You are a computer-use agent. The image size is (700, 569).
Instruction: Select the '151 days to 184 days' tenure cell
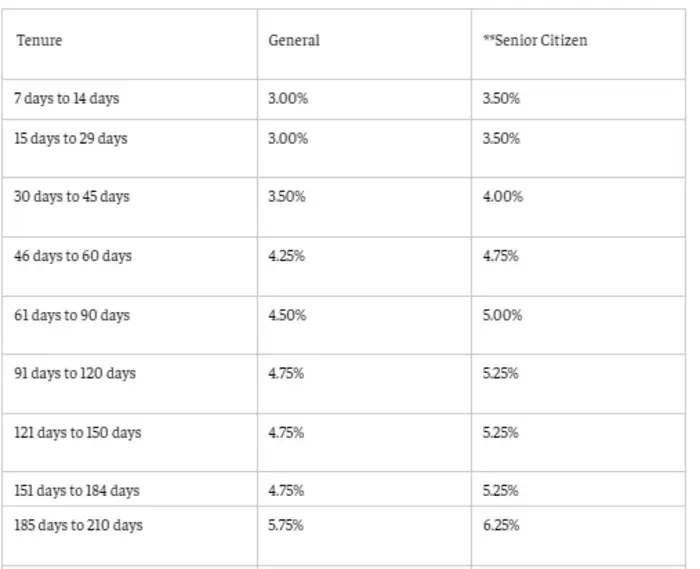[76, 491]
